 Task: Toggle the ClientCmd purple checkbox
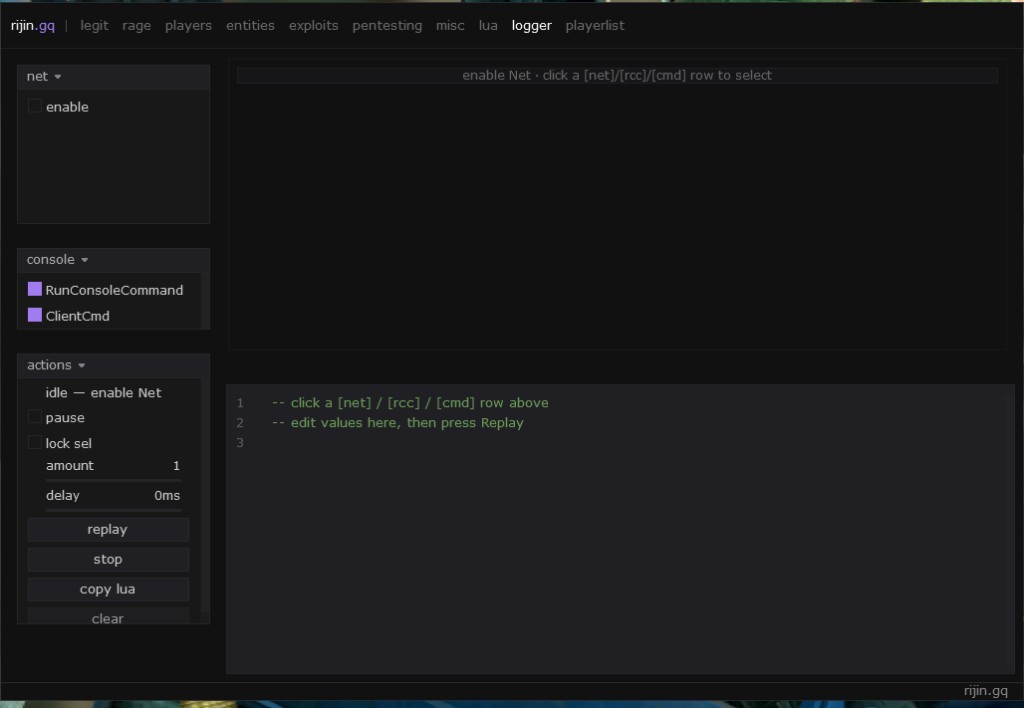pos(35,315)
